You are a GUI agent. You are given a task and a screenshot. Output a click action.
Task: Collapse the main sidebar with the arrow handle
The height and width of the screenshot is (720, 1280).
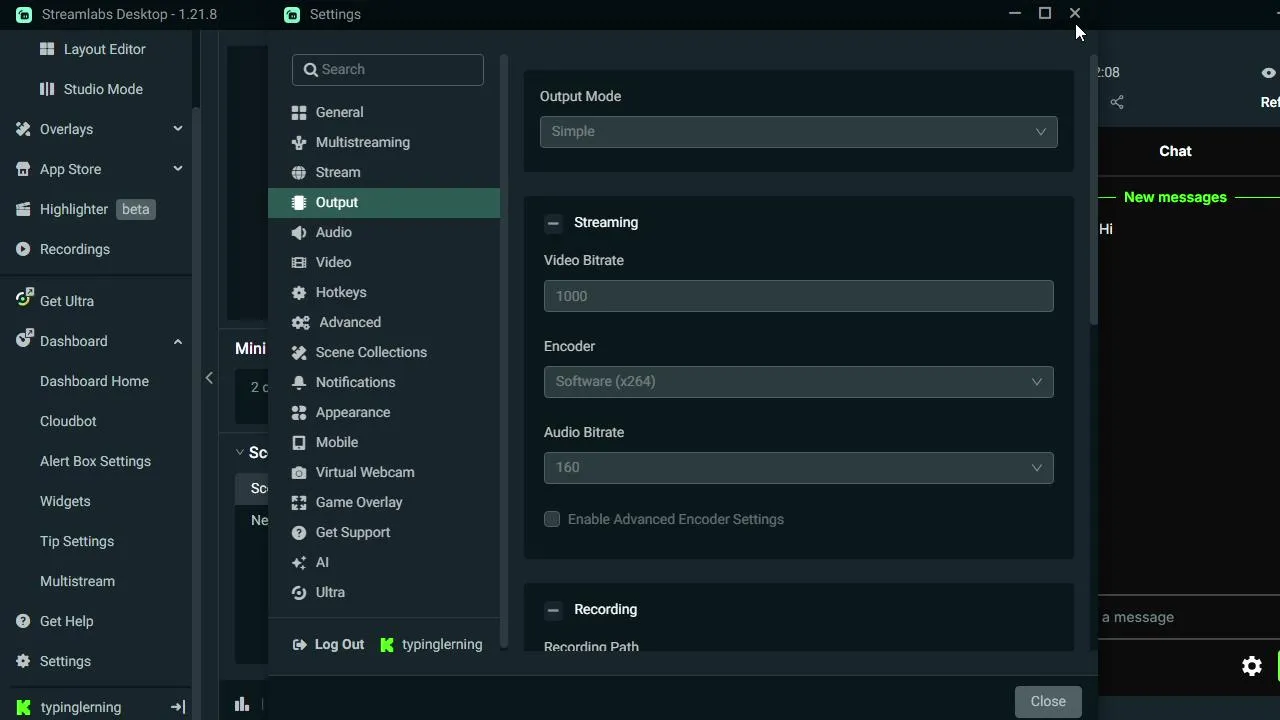coord(209,378)
